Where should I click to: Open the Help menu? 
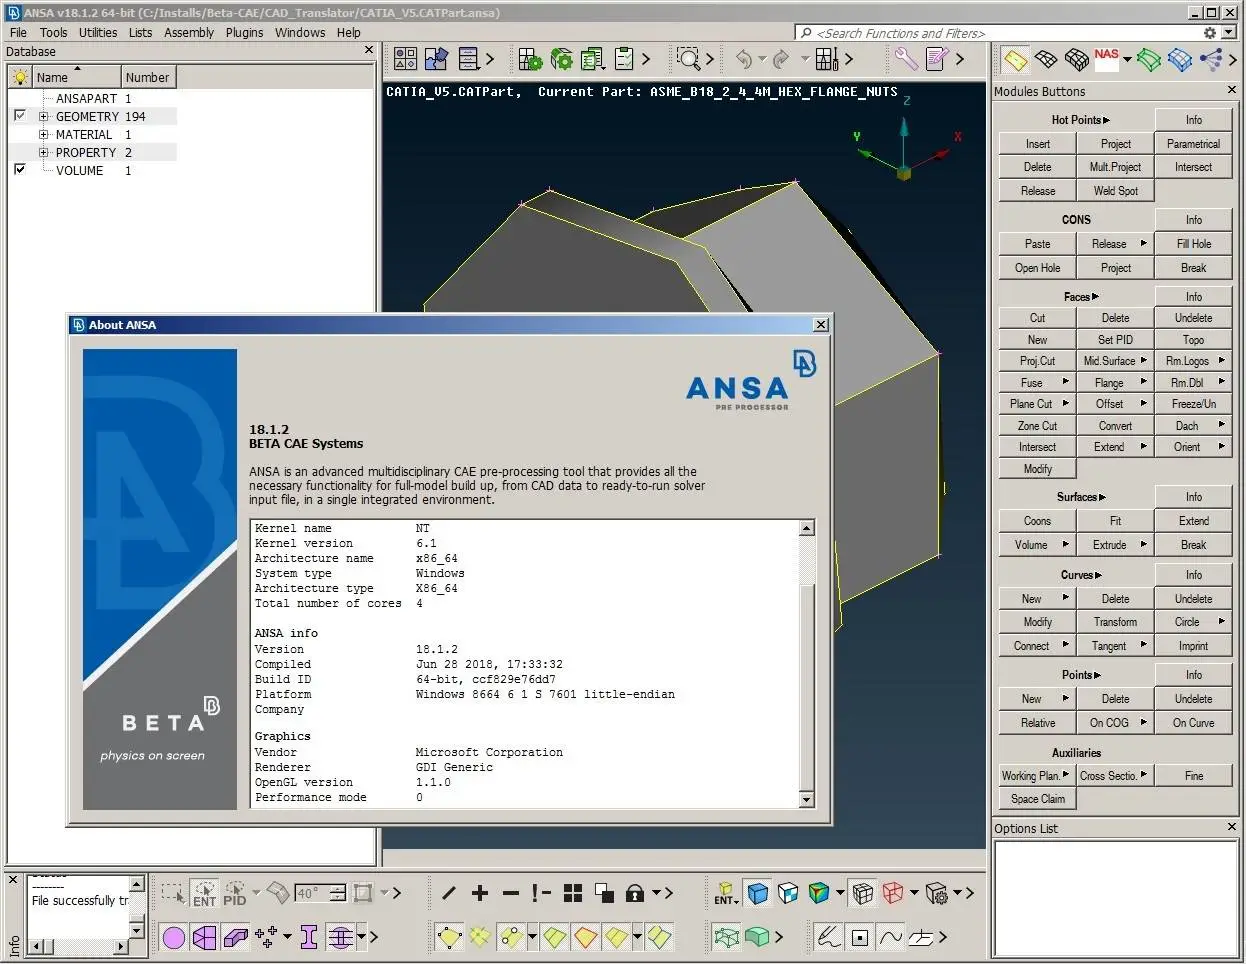348,32
